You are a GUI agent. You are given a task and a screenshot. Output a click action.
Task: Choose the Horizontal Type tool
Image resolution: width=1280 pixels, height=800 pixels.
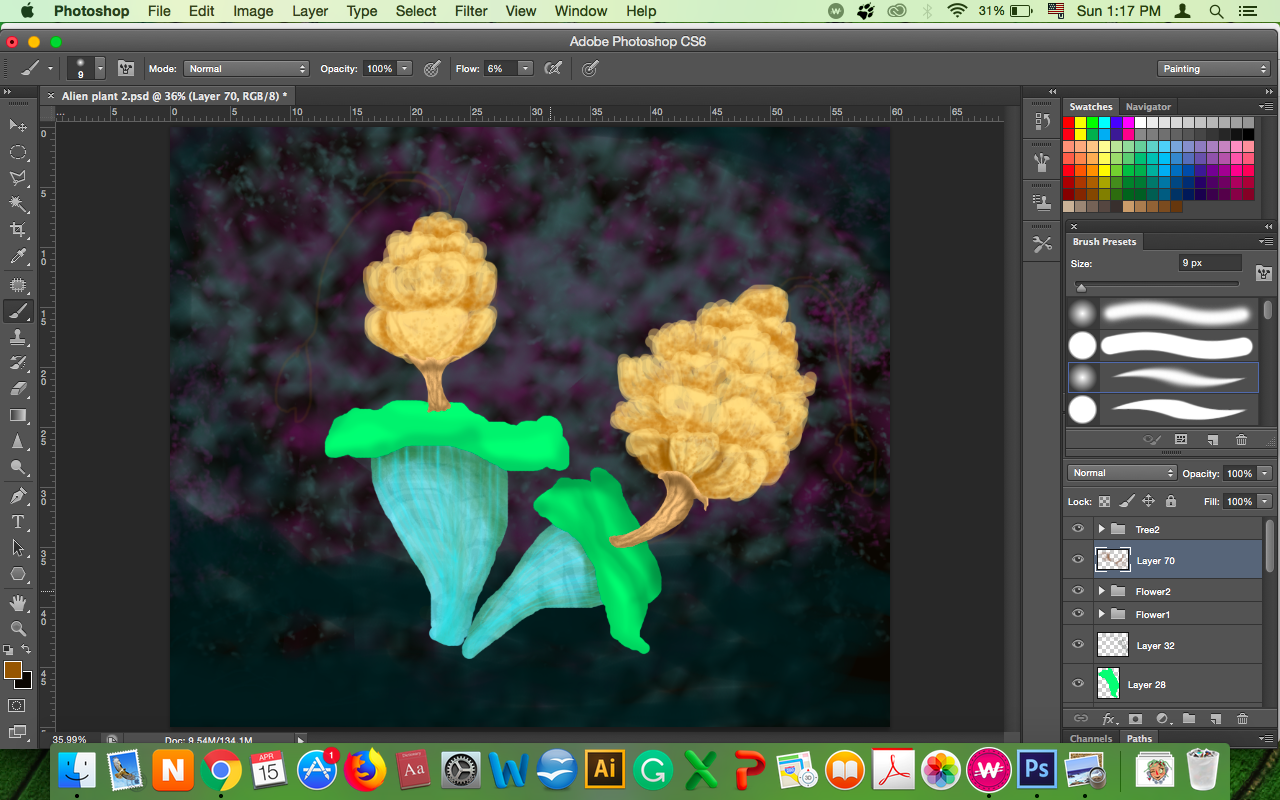[x=18, y=521]
